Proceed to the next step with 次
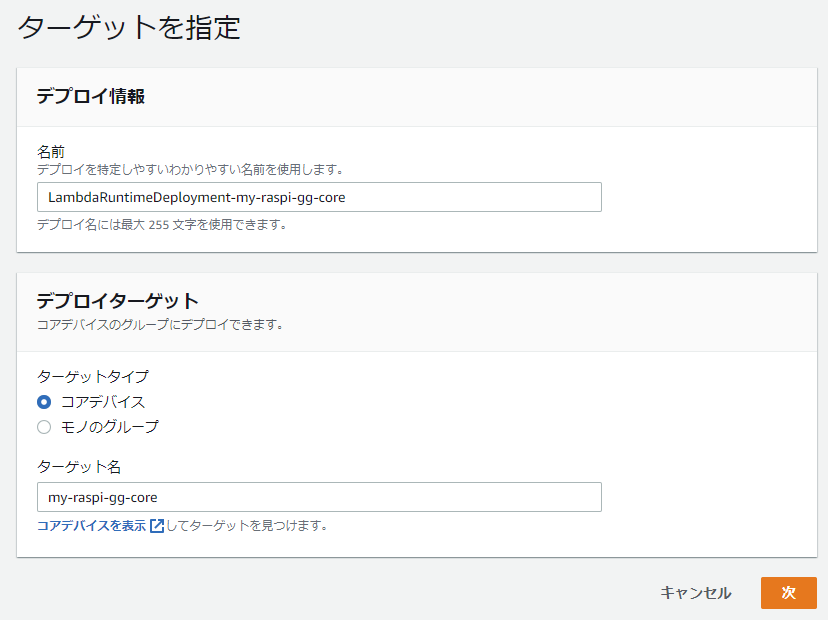Image resolution: width=828 pixels, height=620 pixels. click(x=790, y=593)
